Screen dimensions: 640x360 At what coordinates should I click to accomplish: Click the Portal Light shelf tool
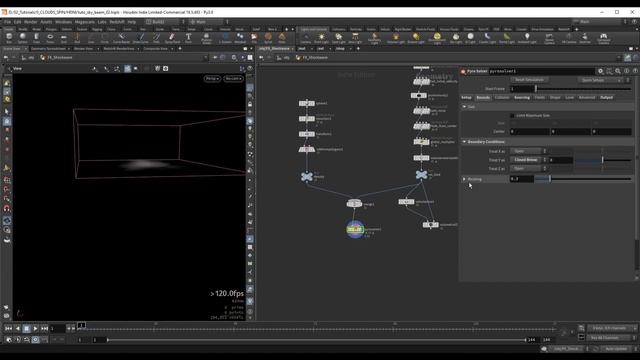(x=507, y=38)
